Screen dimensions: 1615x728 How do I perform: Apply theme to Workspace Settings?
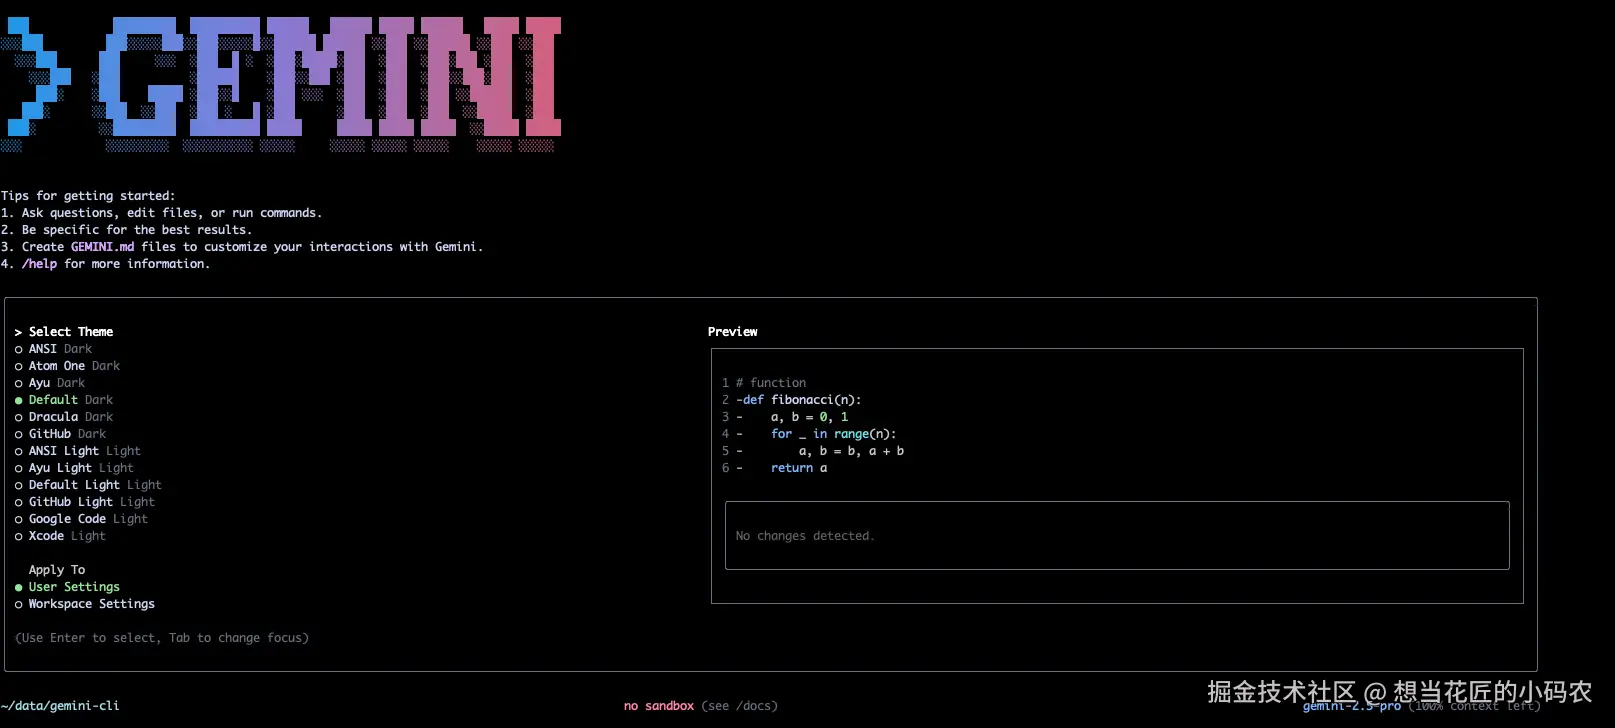coord(91,604)
